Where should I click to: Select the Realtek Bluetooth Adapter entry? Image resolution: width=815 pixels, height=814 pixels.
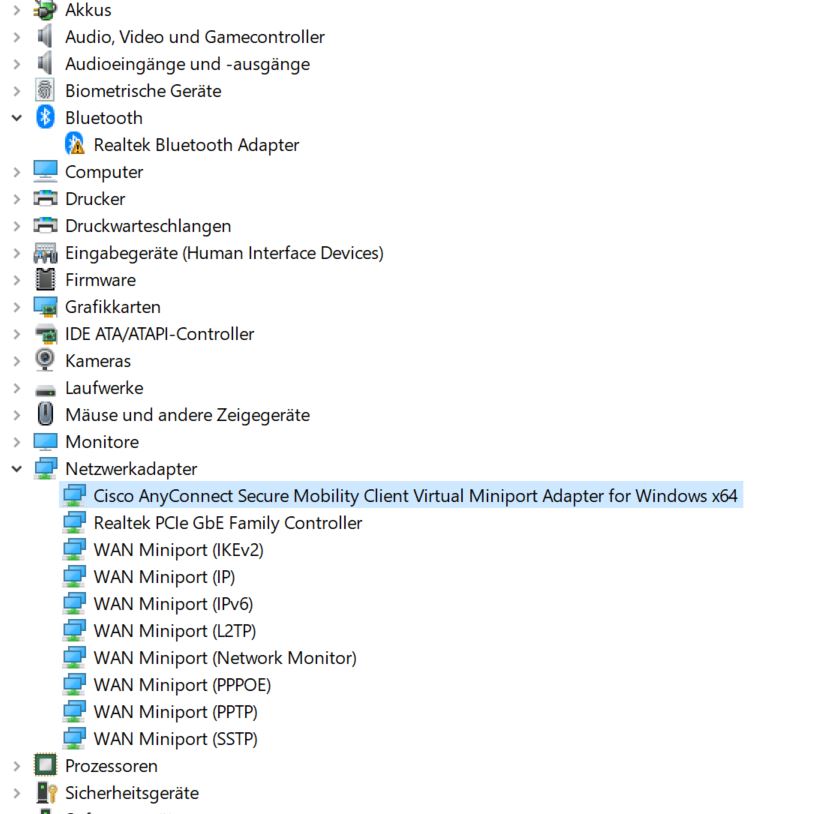click(x=196, y=145)
